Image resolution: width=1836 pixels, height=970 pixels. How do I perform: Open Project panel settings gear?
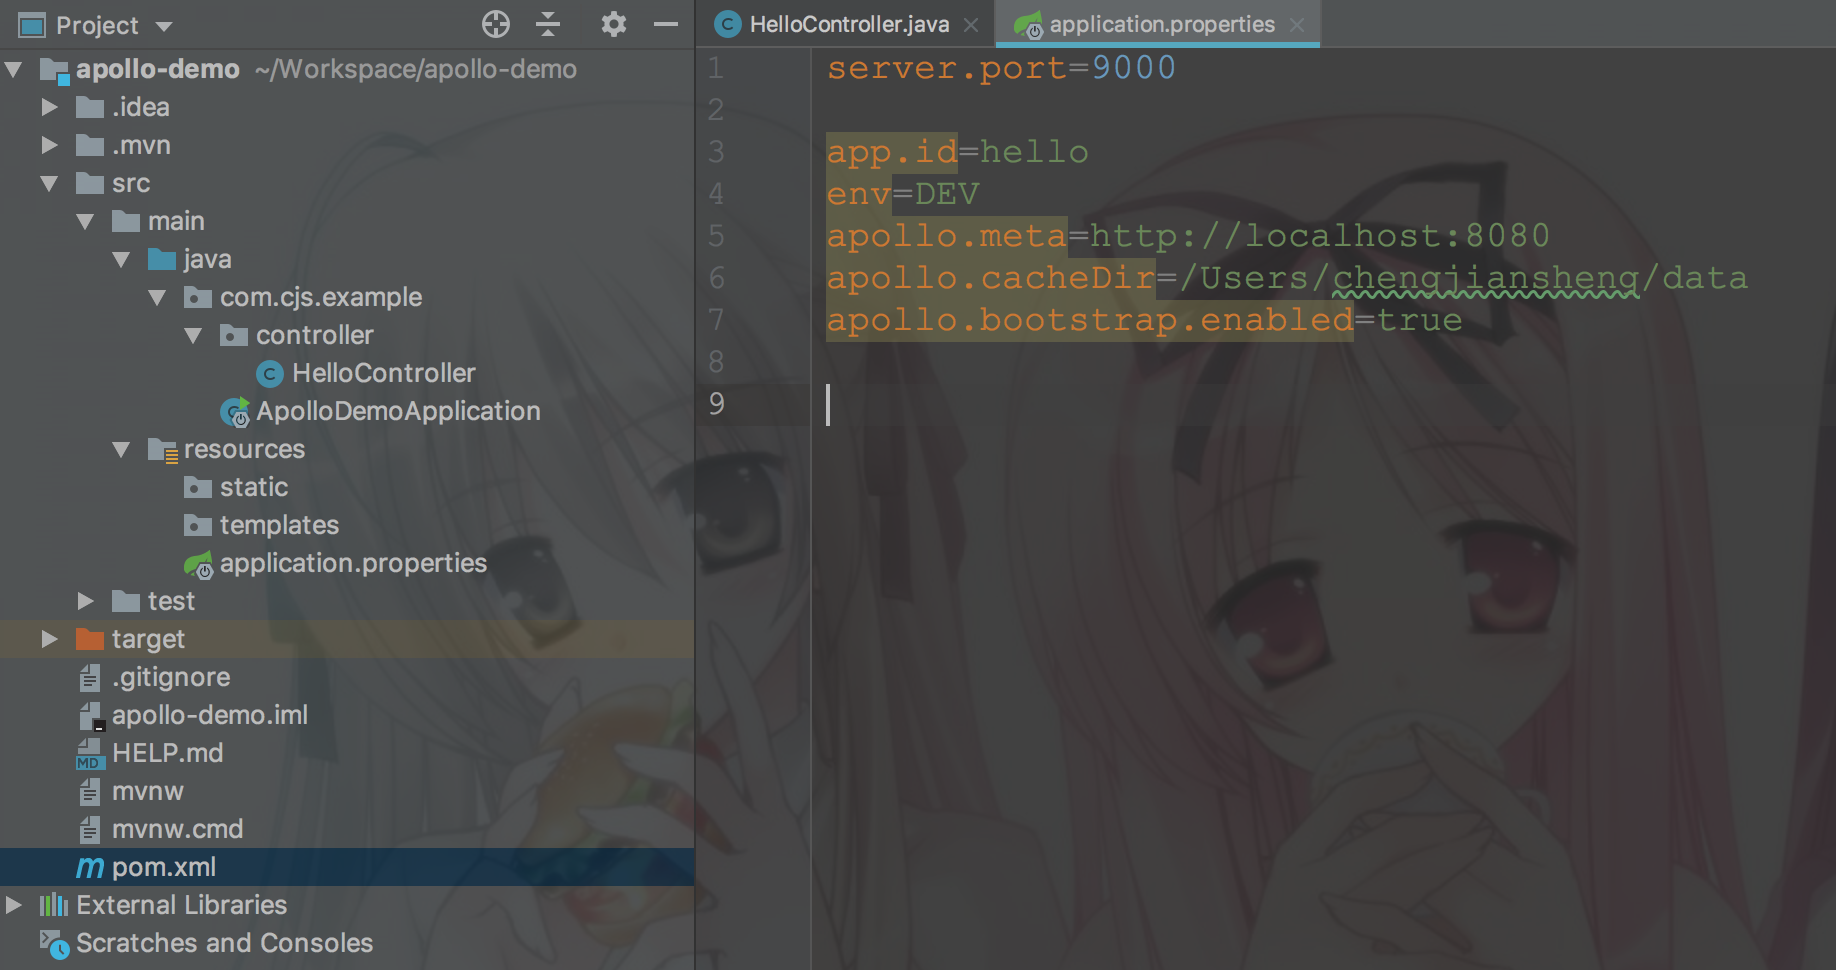pyautogui.click(x=613, y=24)
